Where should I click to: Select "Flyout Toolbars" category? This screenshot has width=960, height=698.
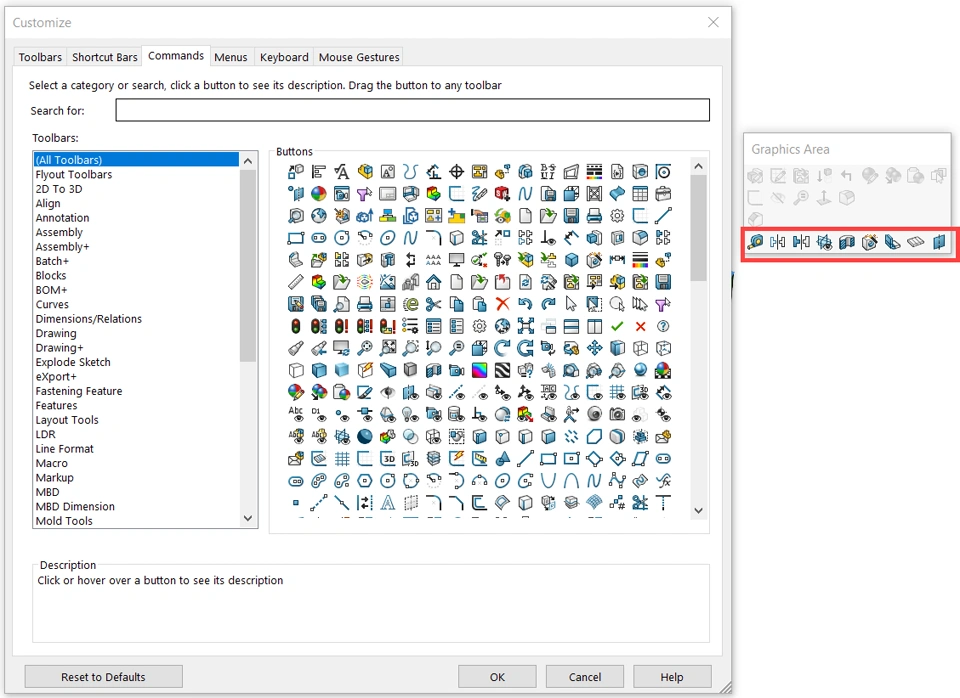click(74, 174)
